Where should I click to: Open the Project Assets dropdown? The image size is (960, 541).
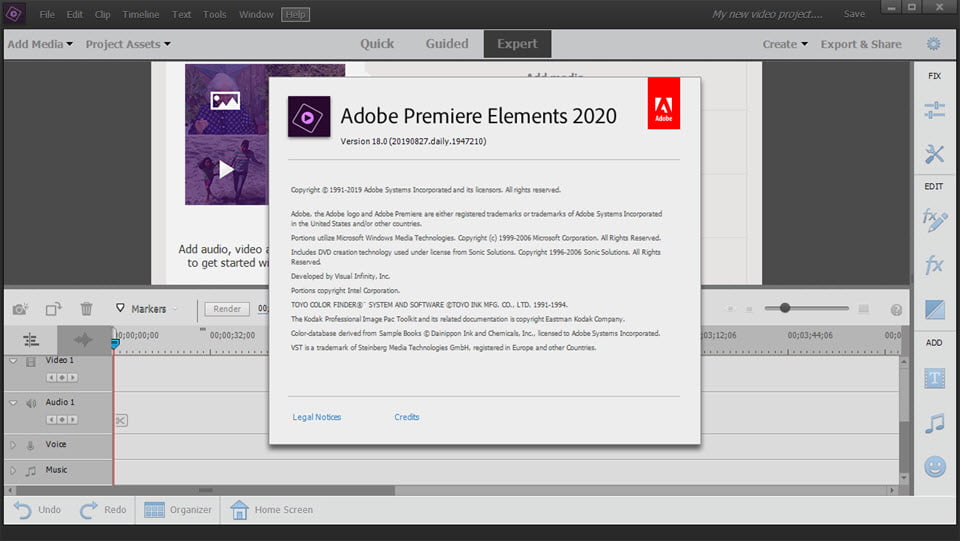tap(128, 44)
